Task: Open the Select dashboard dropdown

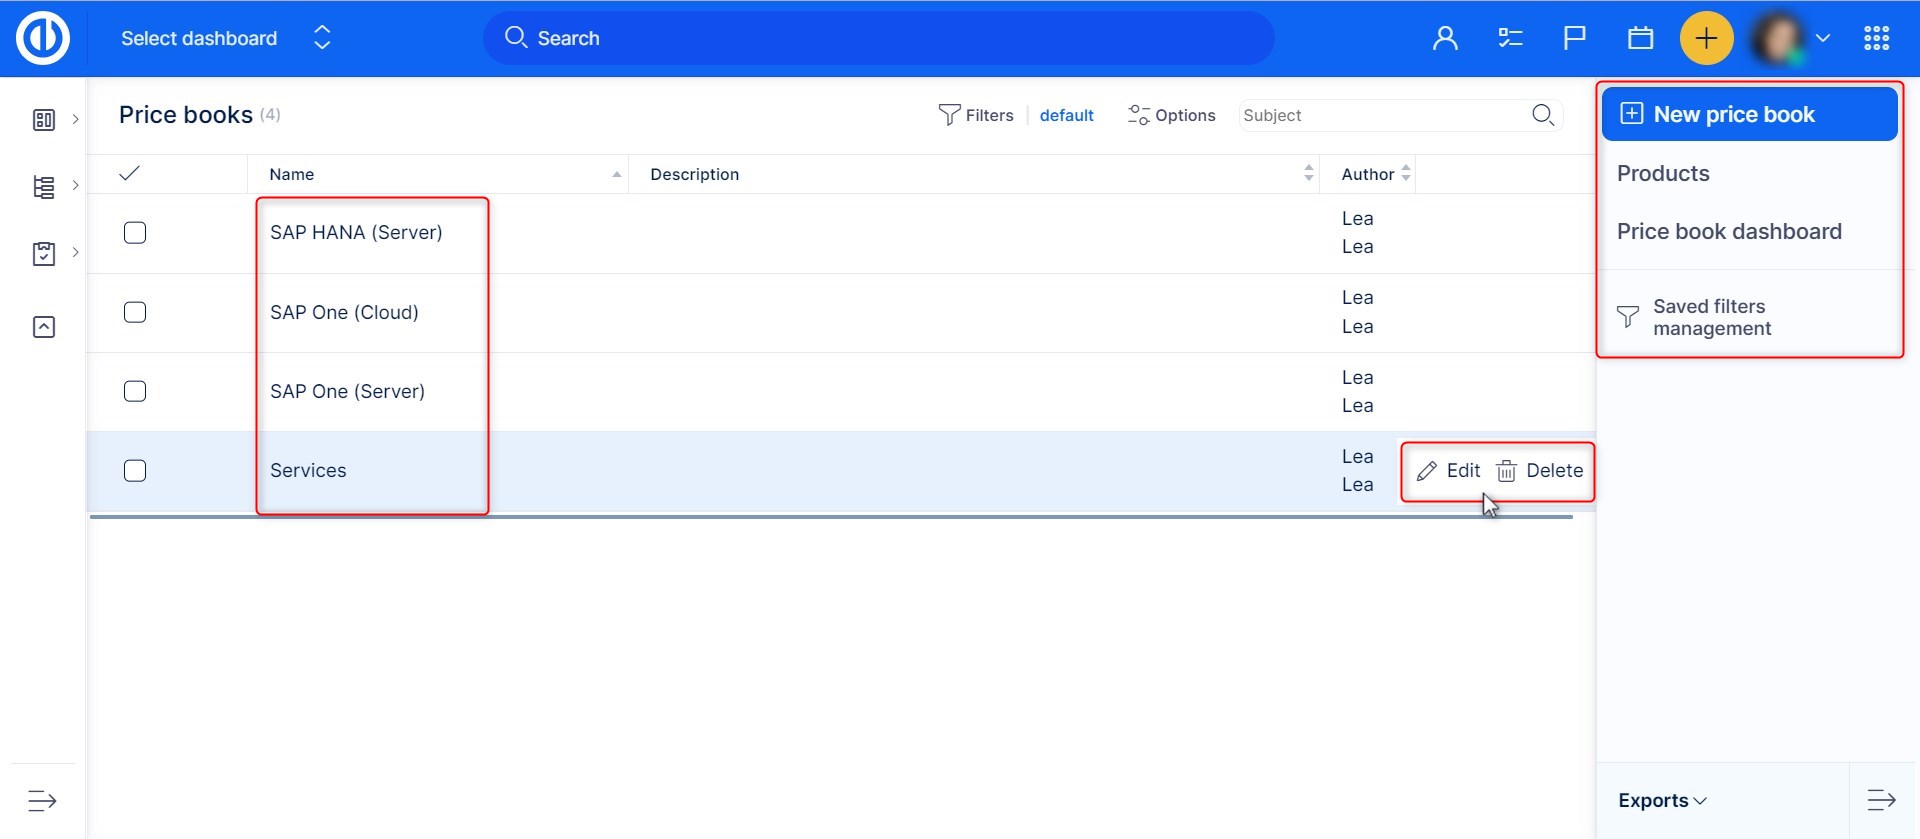Action: (225, 38)
